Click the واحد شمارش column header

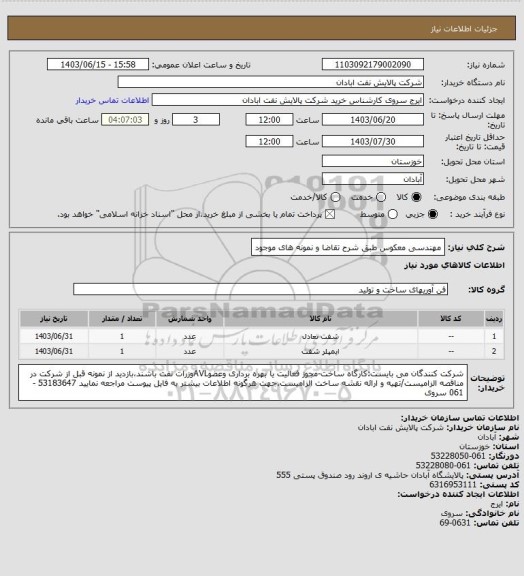click(190, 319)
